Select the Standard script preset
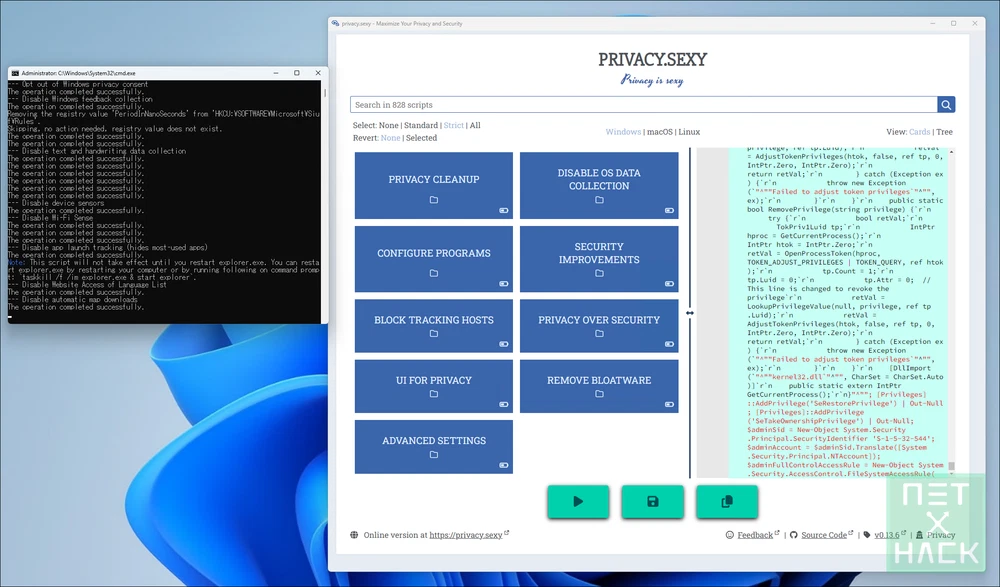 point(421,125)
